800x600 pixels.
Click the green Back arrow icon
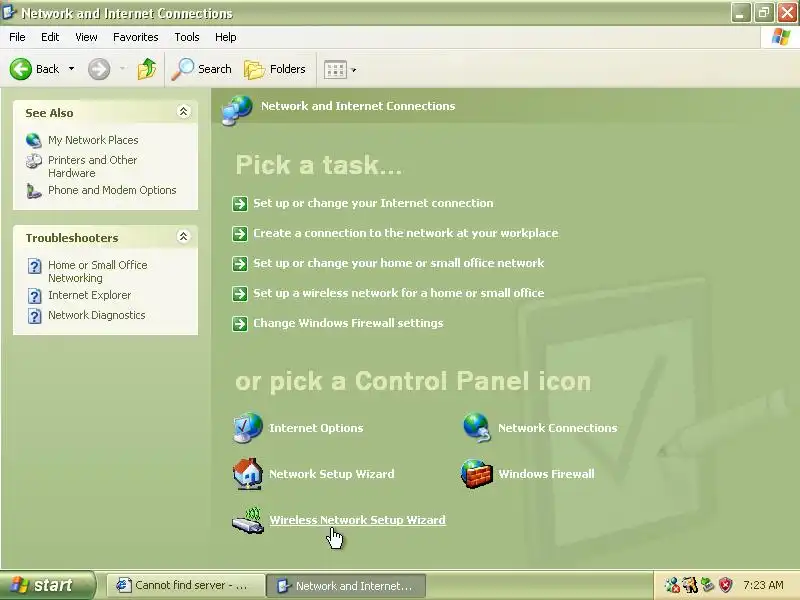21,69
